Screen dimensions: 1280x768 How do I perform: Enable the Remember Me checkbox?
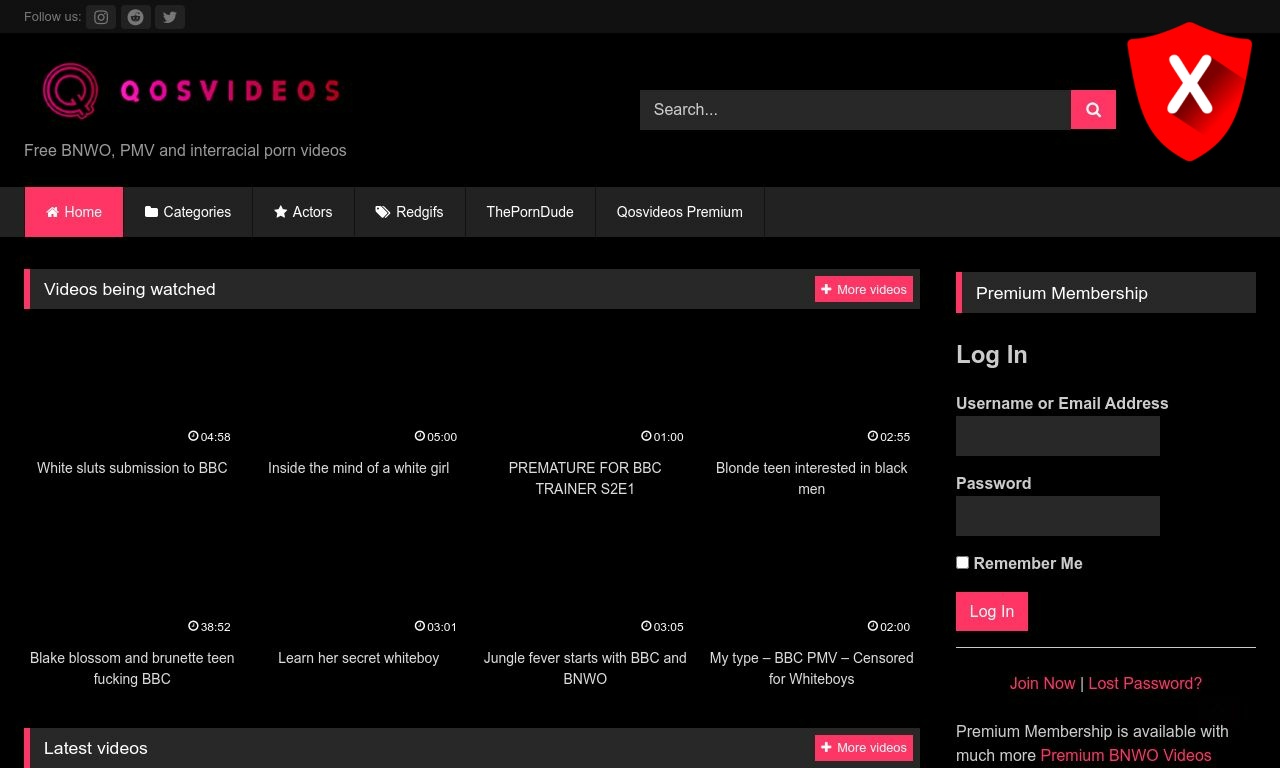click(x=962, y=563)
